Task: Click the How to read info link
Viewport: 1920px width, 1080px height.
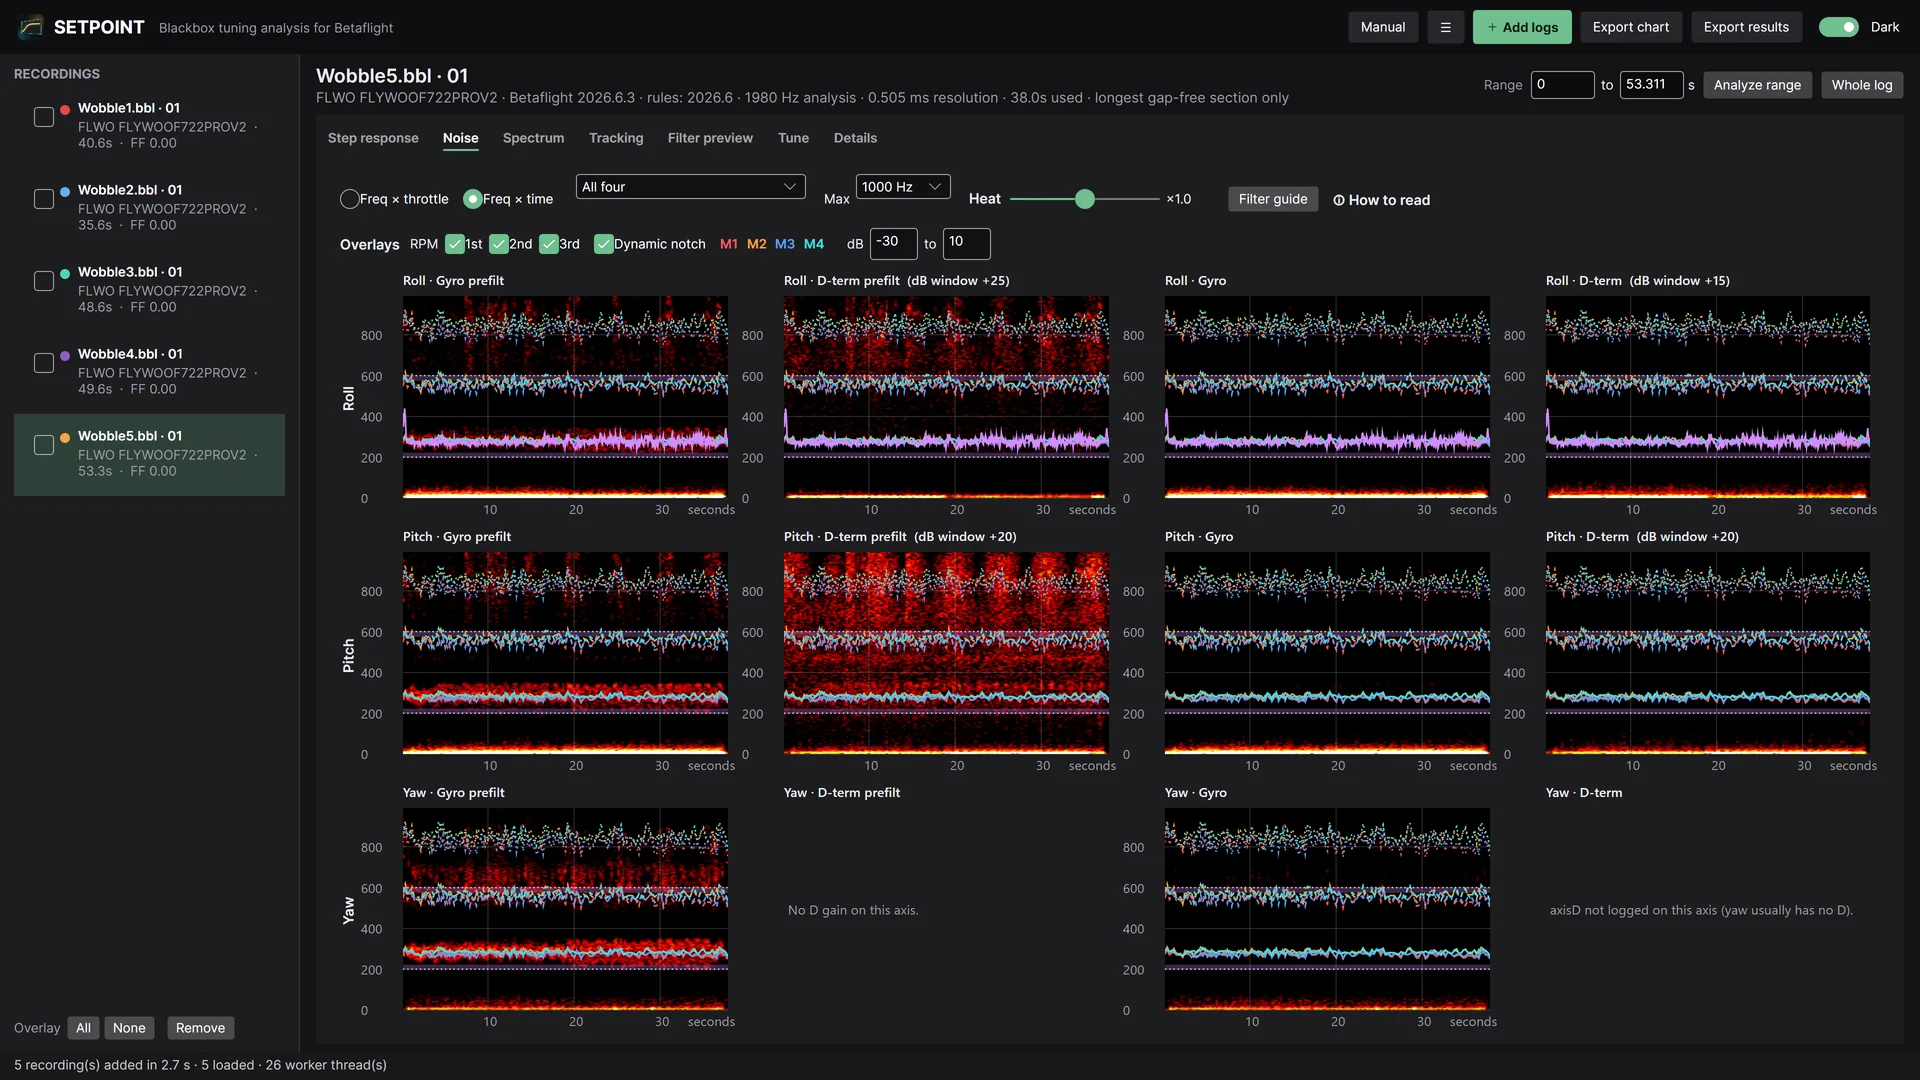Action: click(x=1381, y=200)
